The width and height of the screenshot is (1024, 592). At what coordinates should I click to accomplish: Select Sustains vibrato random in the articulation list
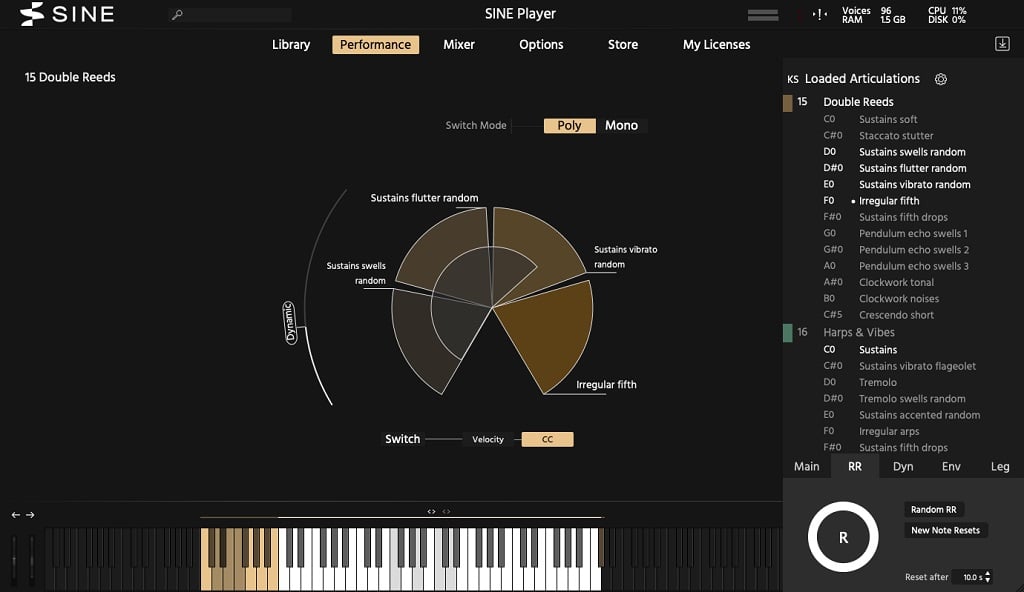pyautogui.click(x=914, y=185)
